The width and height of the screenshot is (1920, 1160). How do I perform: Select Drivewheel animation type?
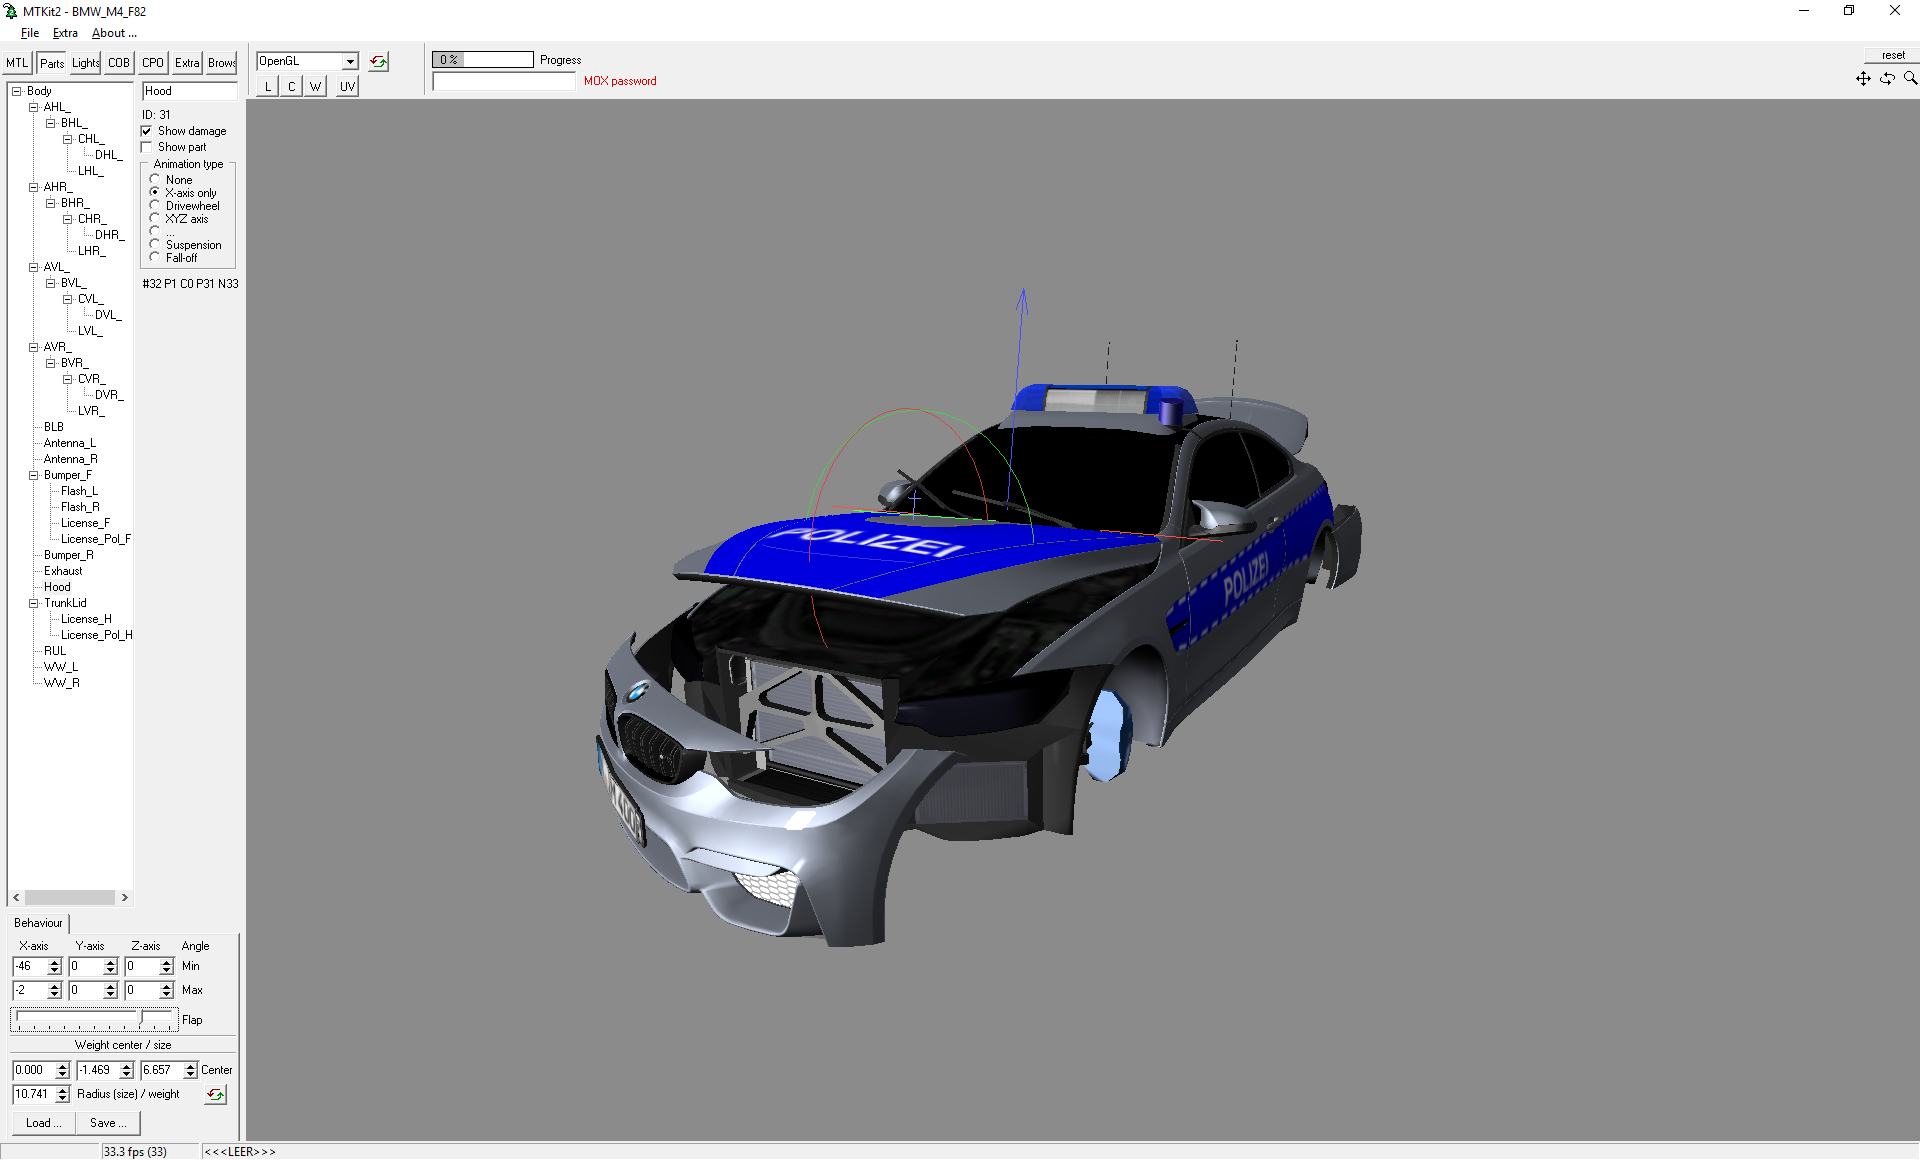(x=155, y=206)
